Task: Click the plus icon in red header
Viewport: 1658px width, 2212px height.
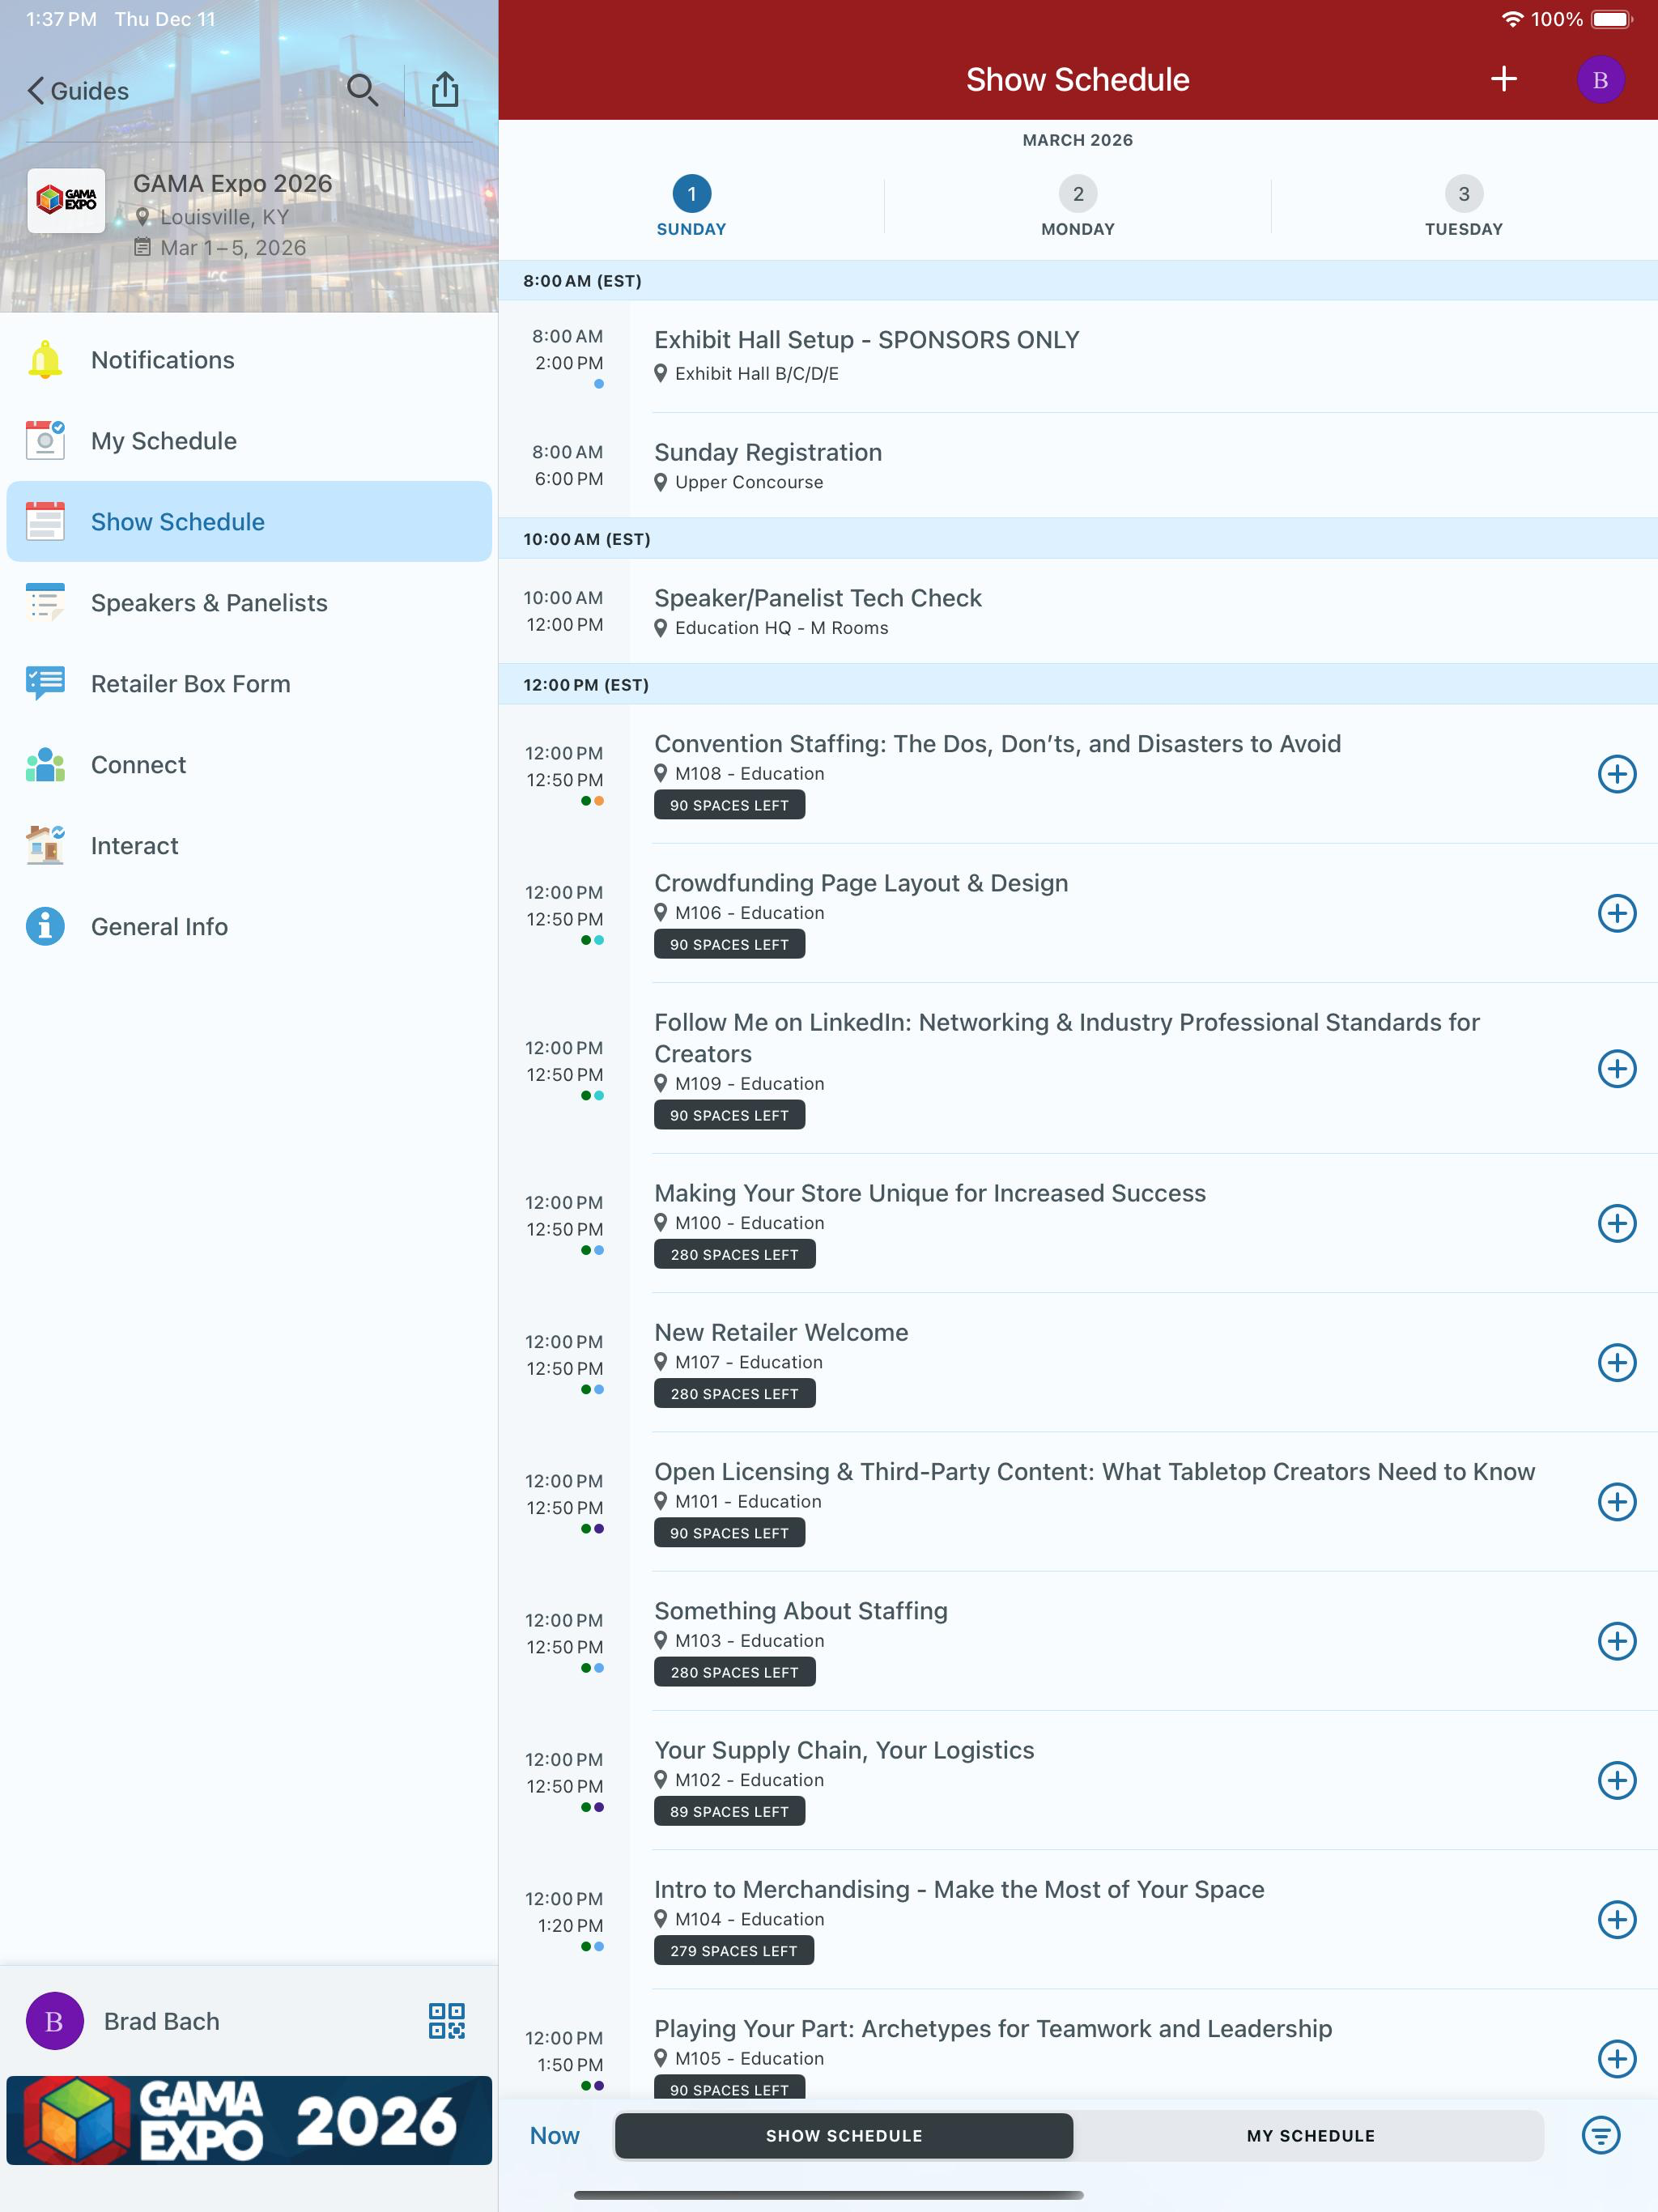Action: point(1503,79)
